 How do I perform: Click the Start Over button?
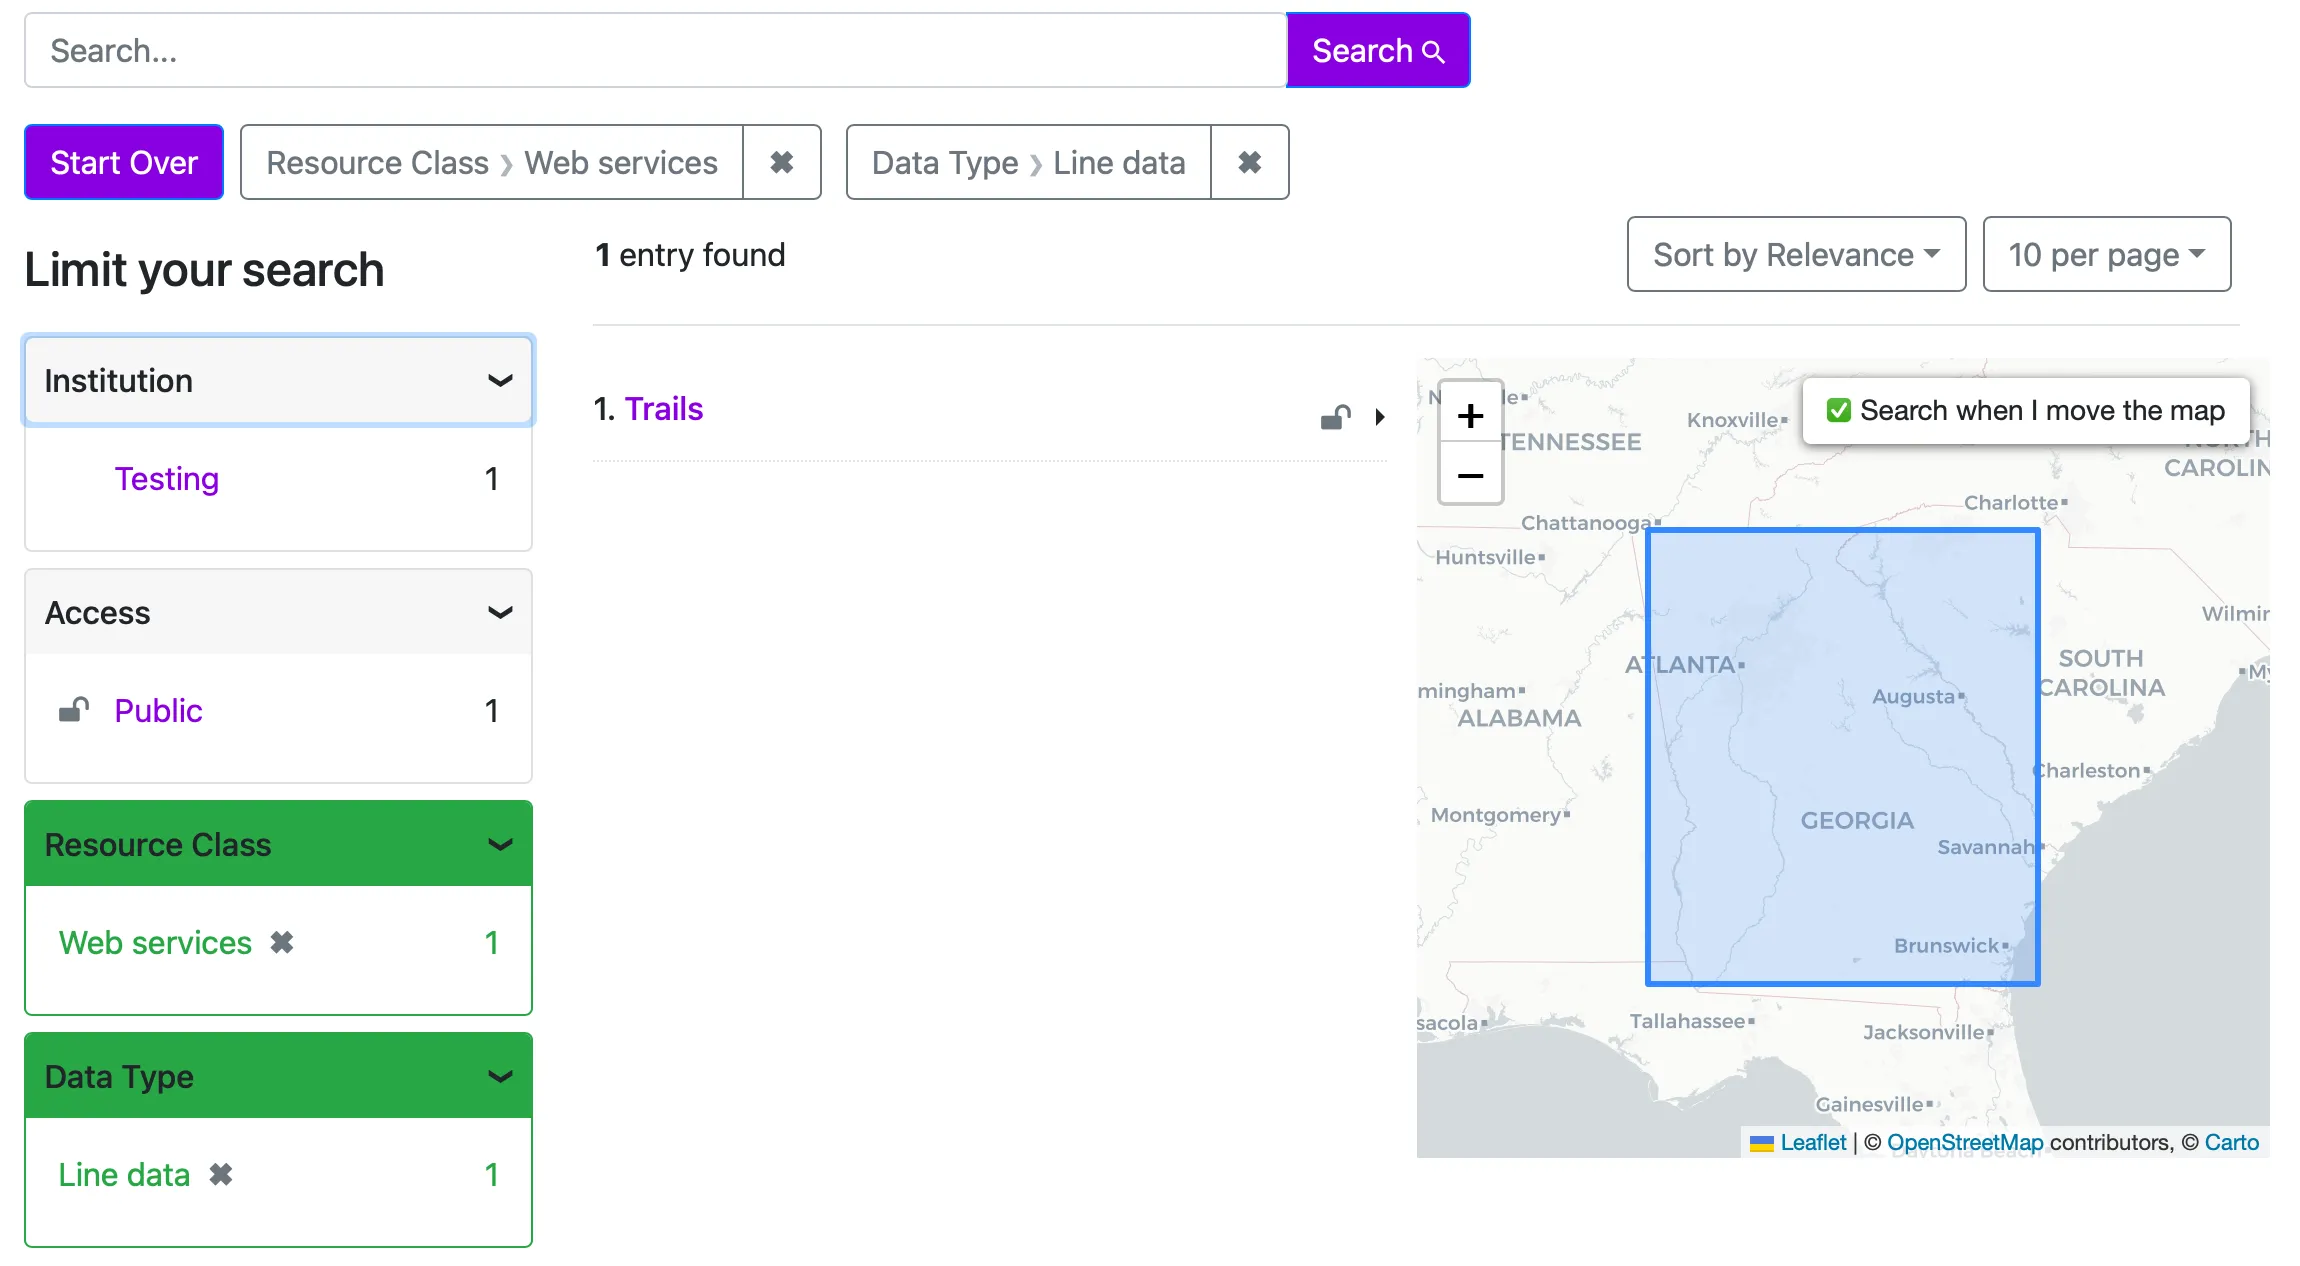point(124,162)
